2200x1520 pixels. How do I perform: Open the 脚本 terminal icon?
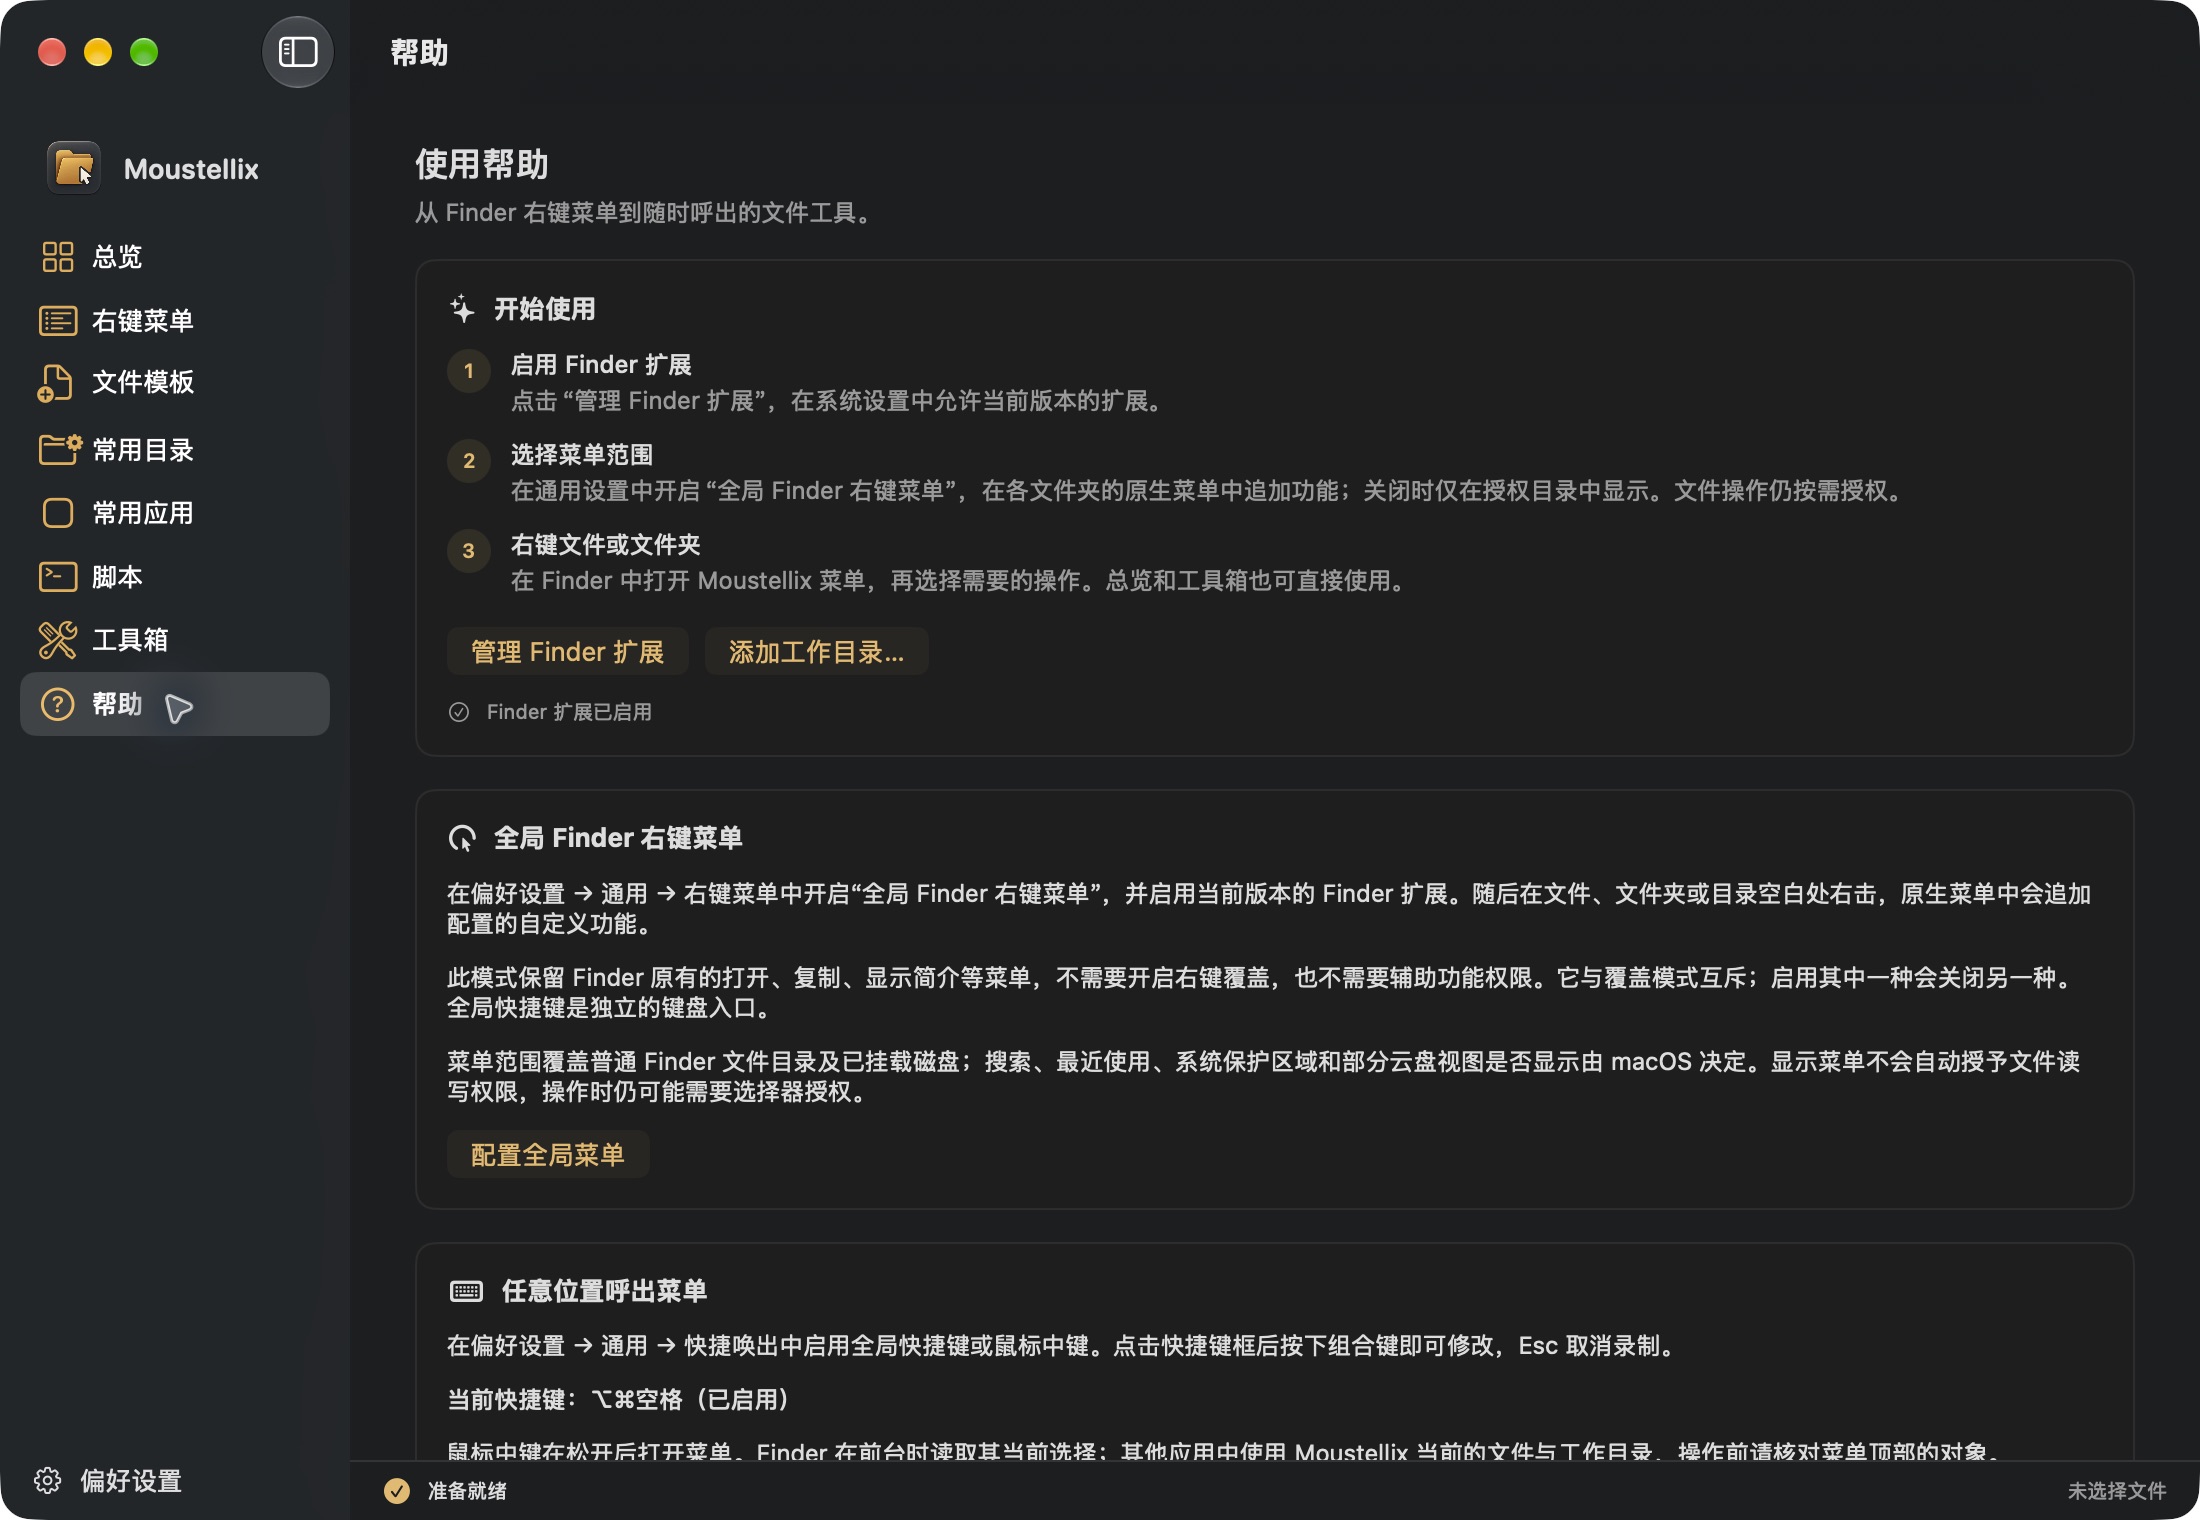57,577
